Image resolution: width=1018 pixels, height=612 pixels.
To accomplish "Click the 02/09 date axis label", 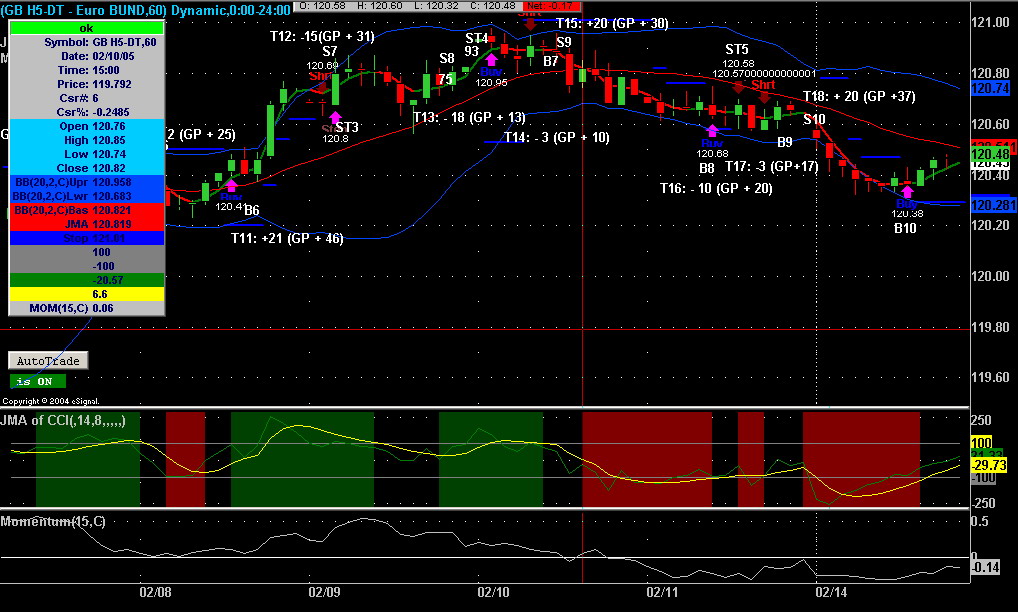I will coord(324,592).
